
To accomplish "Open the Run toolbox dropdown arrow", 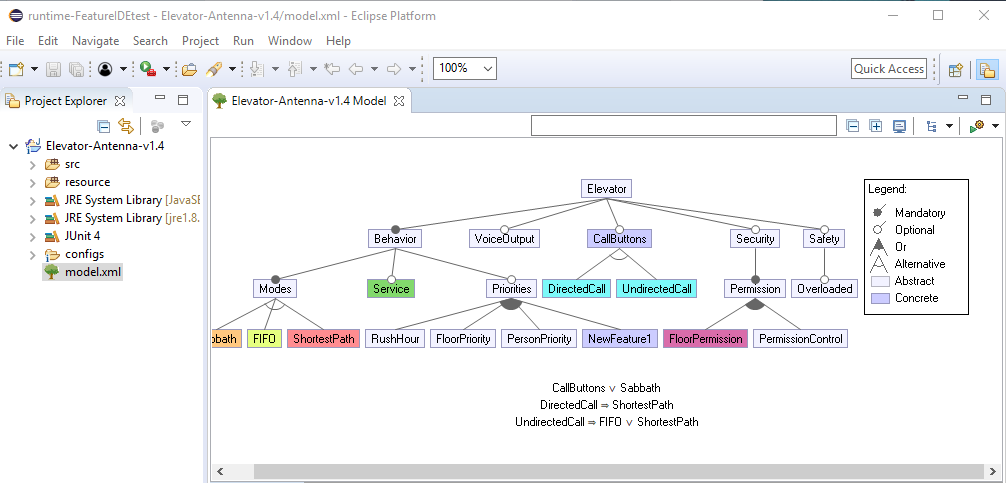I will pos(166,69).
